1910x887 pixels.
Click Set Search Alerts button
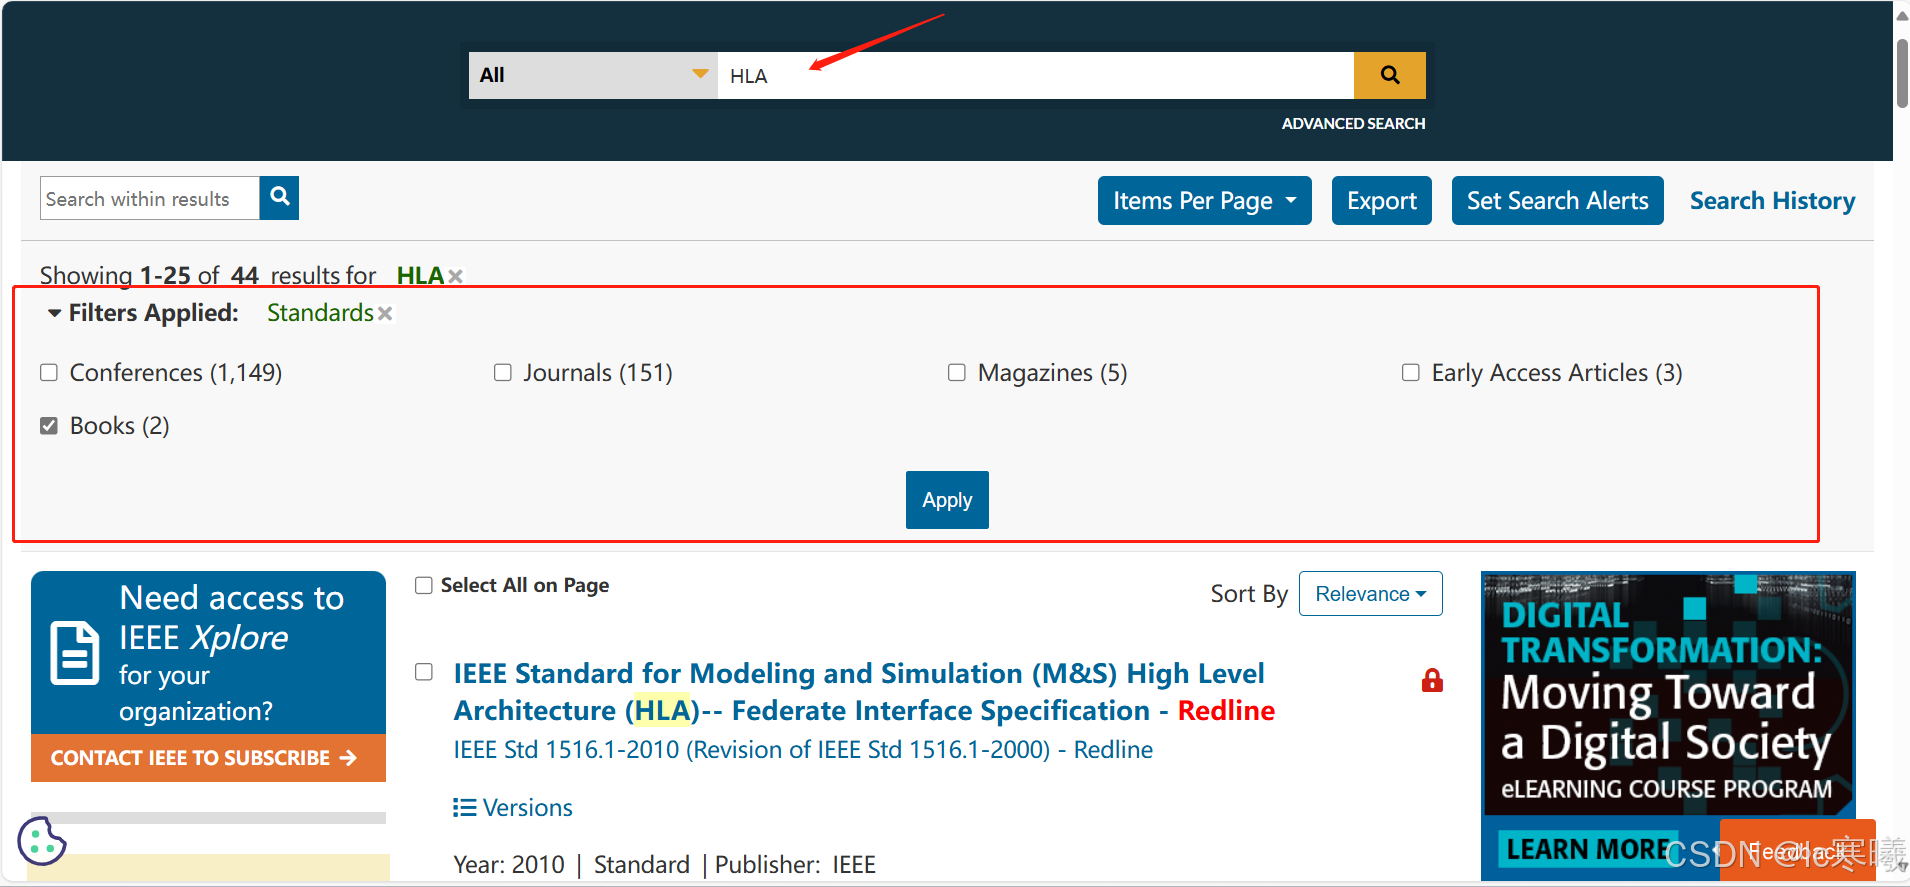[x=1557, y=201]
